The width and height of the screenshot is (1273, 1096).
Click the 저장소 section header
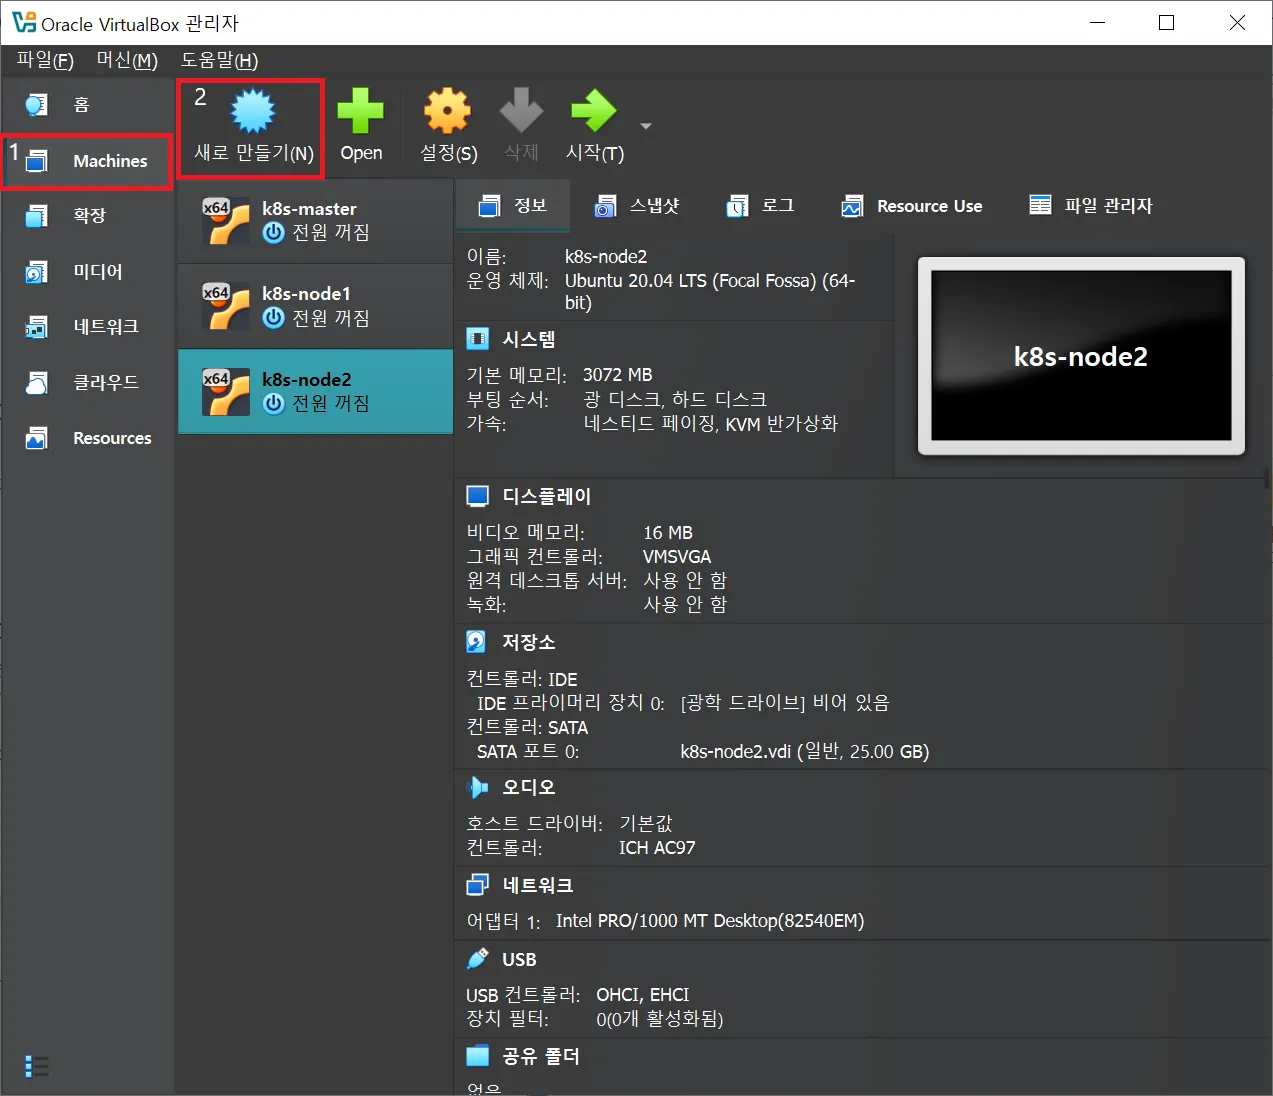click(x=529, y=641)
